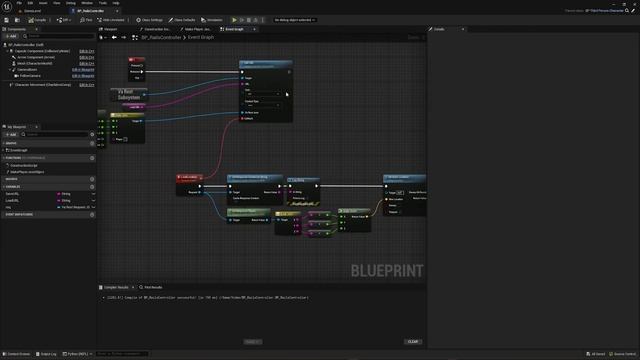The height and width of the screenshot is (360, 640).
Task: Click the My Blueprint search field
Action: [55, 134]
